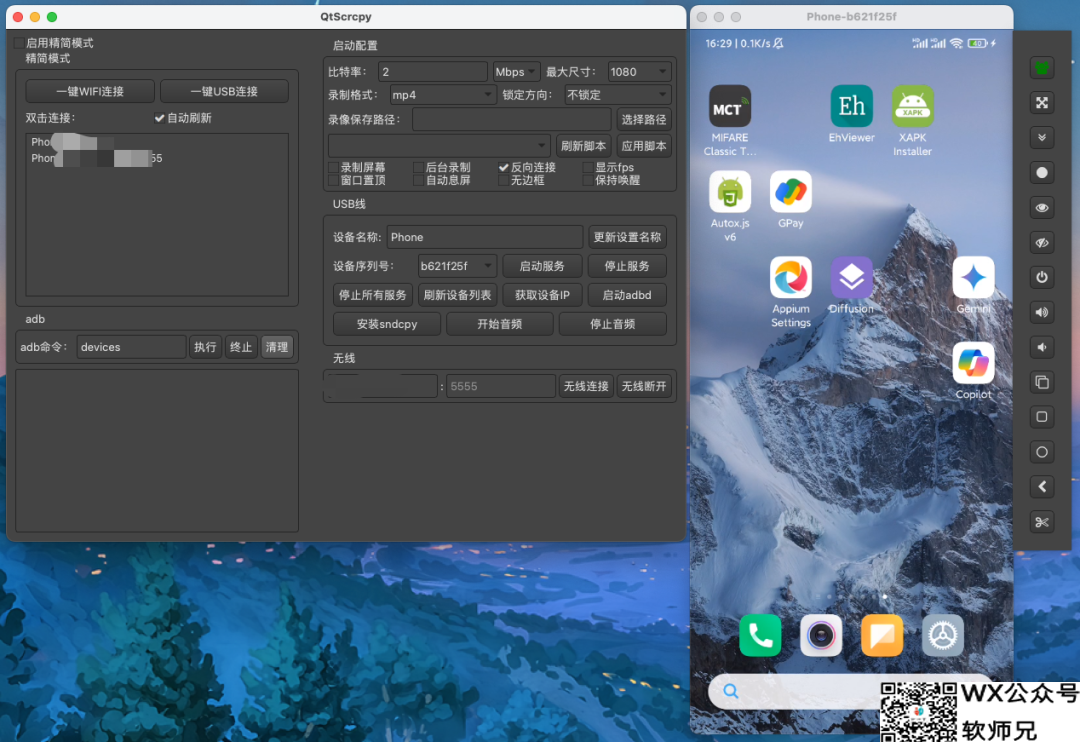Click the adb命令 field containing devices
1080x742 pixels.
[131, 347]
